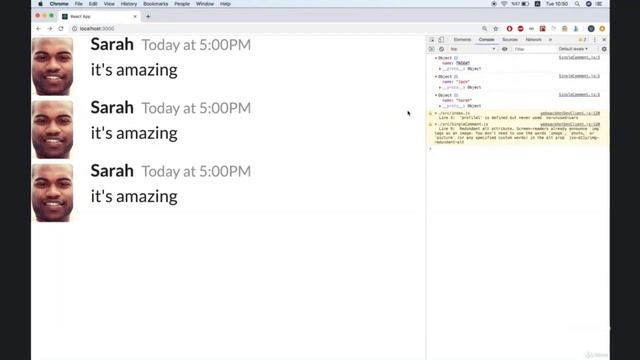The width and height of the screenshot is (640, 360).
Task: Open the dark circular profile avatar
Action: (591, 29)
